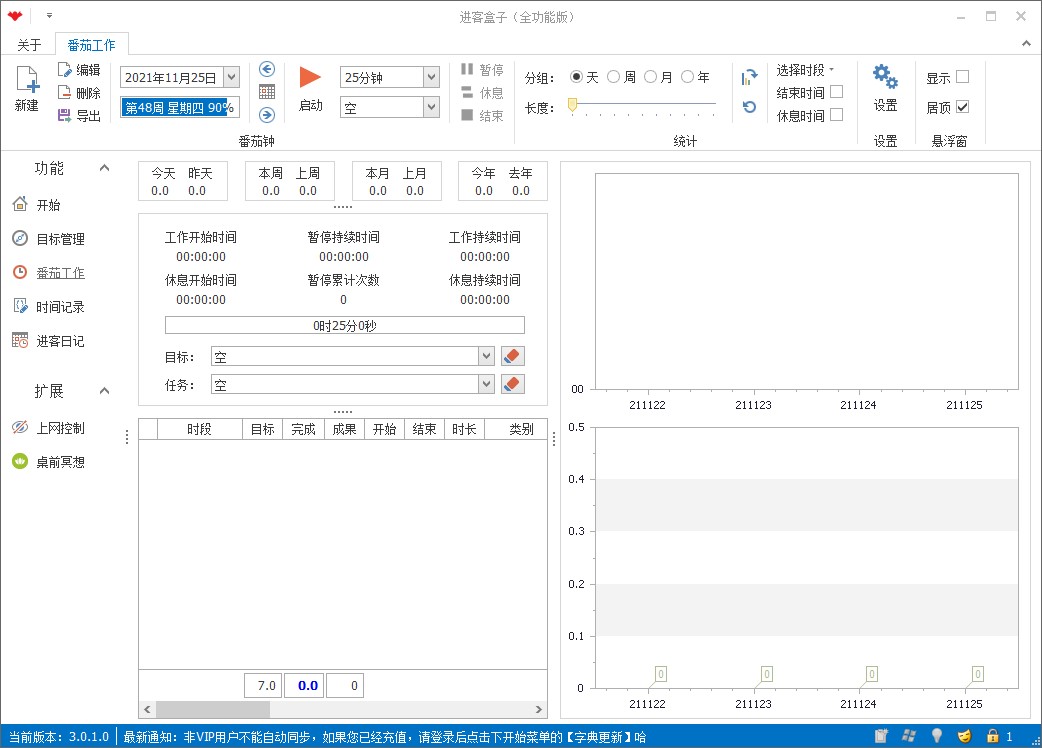Click the previous date arrow icon
The height and width of the screenshot is (748, 1042).
[x=267, y=69]
